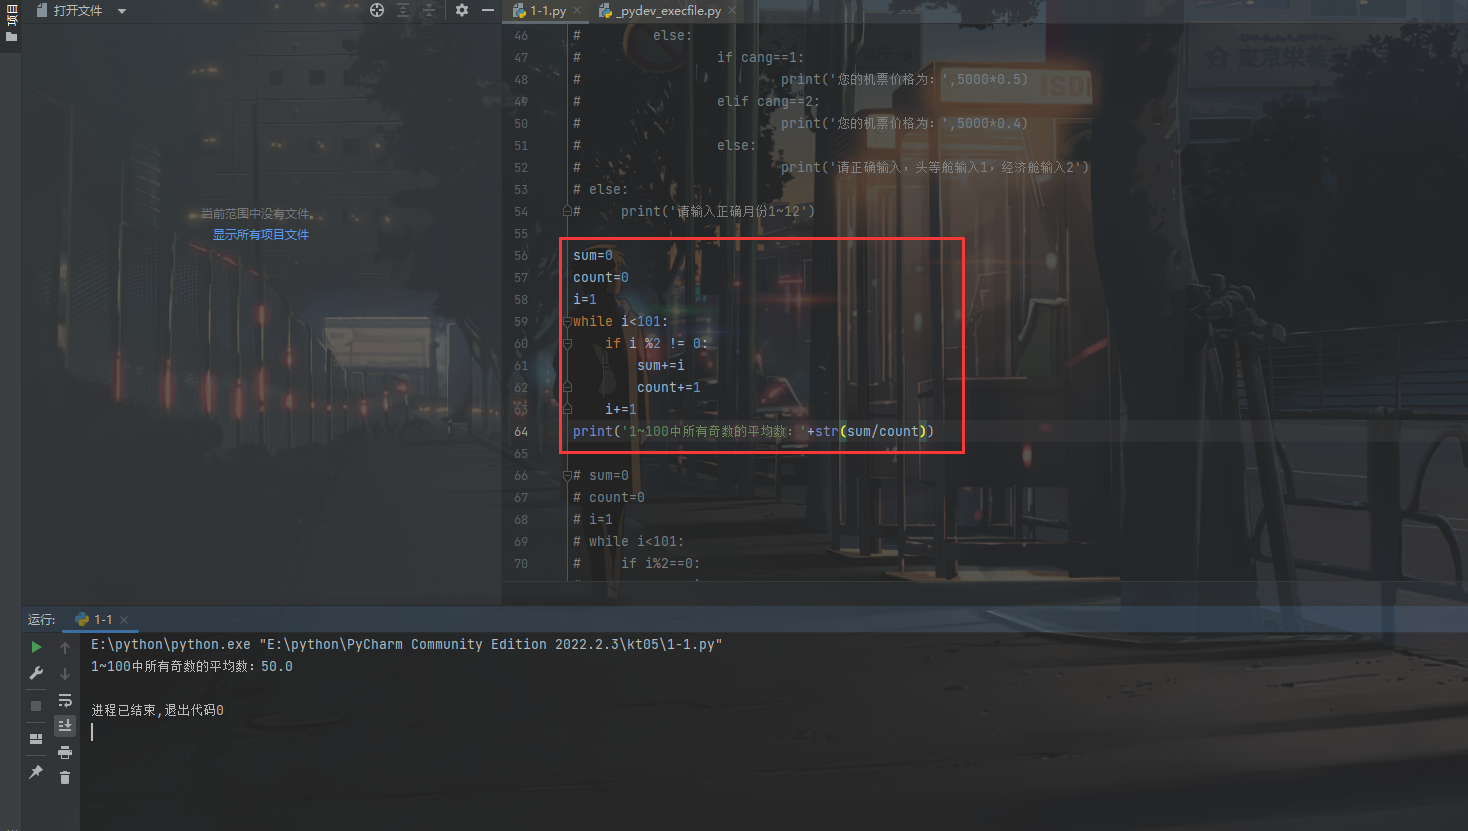The width and height of the screenshot is (1468, 831).
Task: Clear console output with trash icon
Action: [65, 777]
